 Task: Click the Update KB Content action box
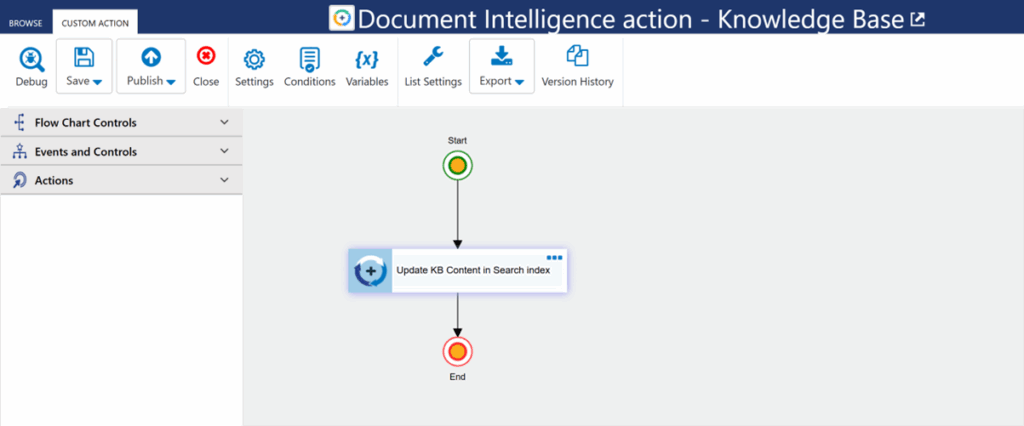click(472, 270)
